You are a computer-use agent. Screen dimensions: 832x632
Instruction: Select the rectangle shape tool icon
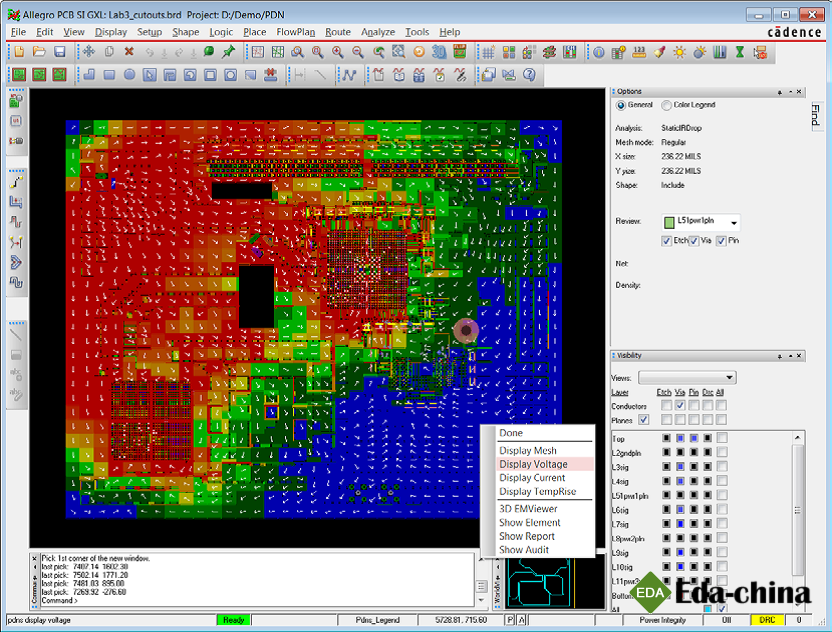(109, 75)
